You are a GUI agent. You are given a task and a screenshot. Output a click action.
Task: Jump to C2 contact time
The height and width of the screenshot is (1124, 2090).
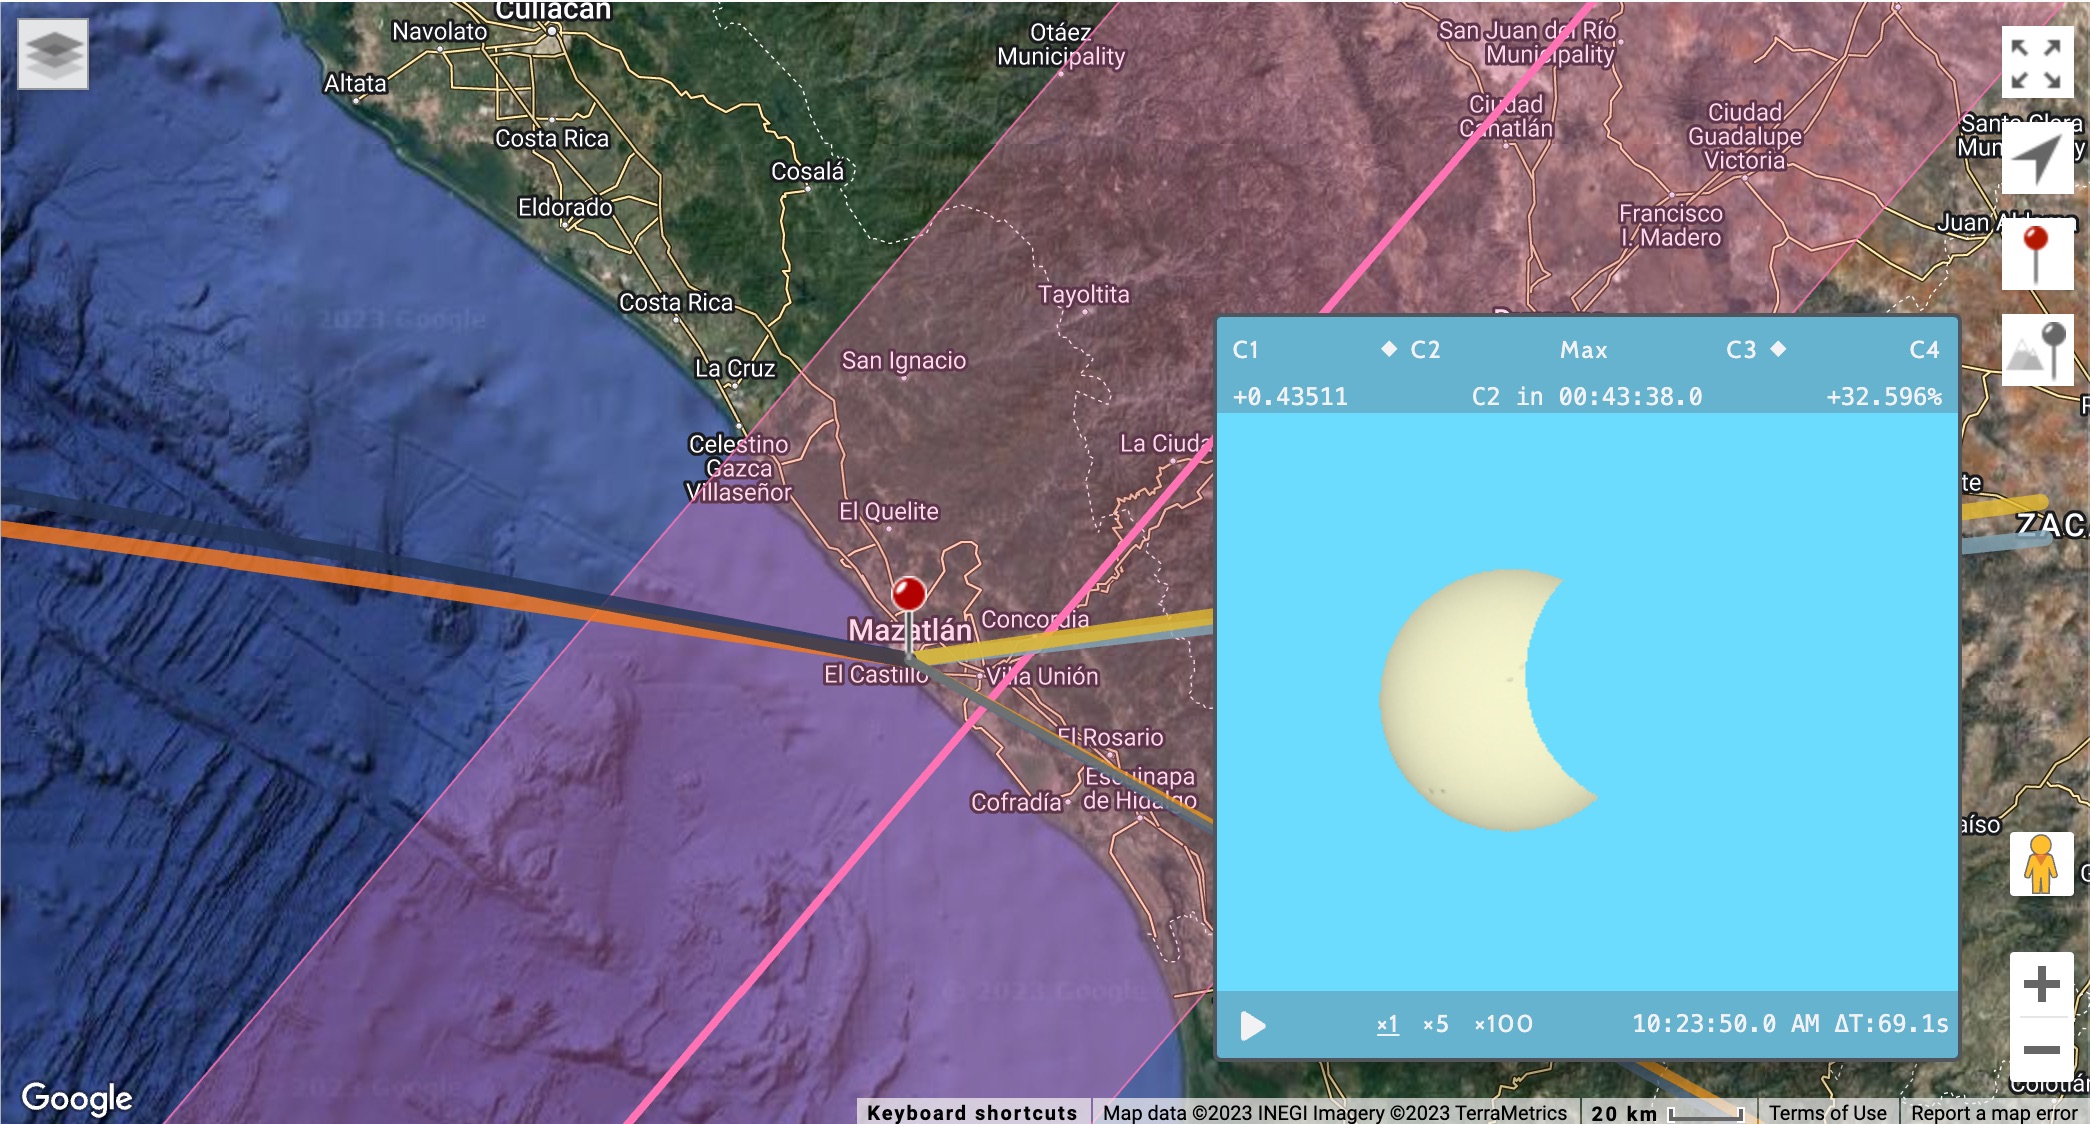point(1425,350)
